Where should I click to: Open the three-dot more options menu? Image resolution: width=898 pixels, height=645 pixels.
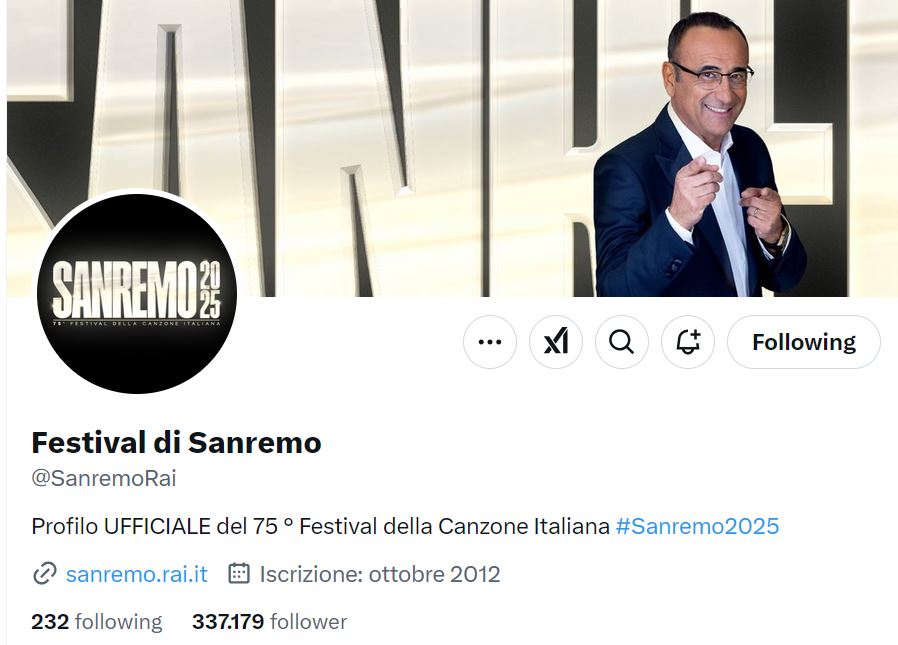490,342
